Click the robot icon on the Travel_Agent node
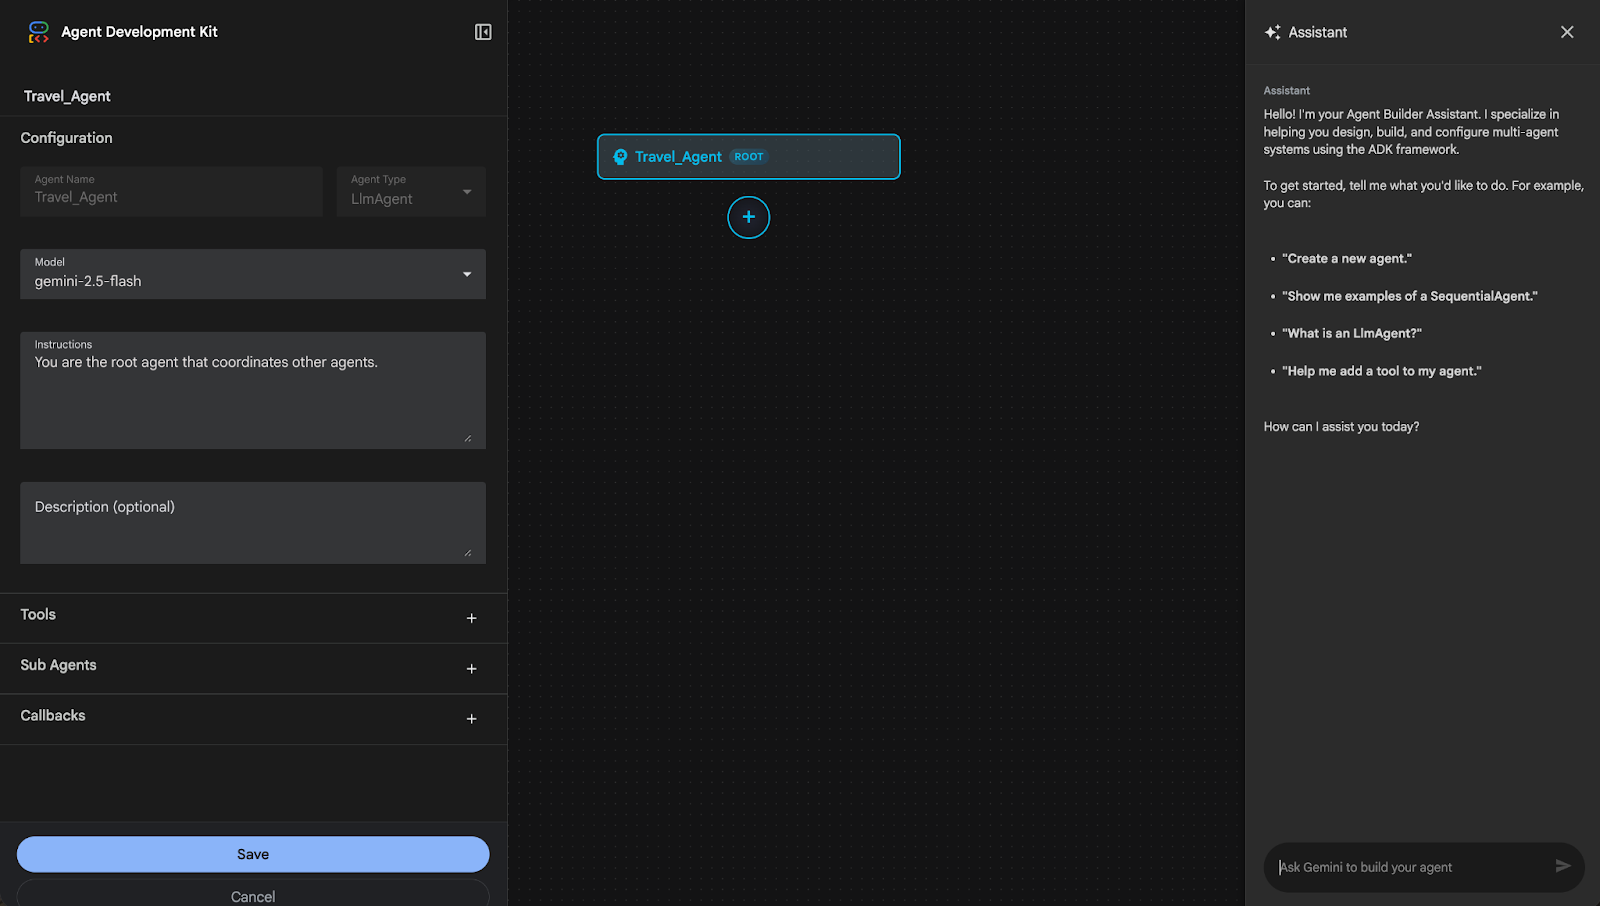The height and width of the screenshot is (906, 1600). (619, 156)
